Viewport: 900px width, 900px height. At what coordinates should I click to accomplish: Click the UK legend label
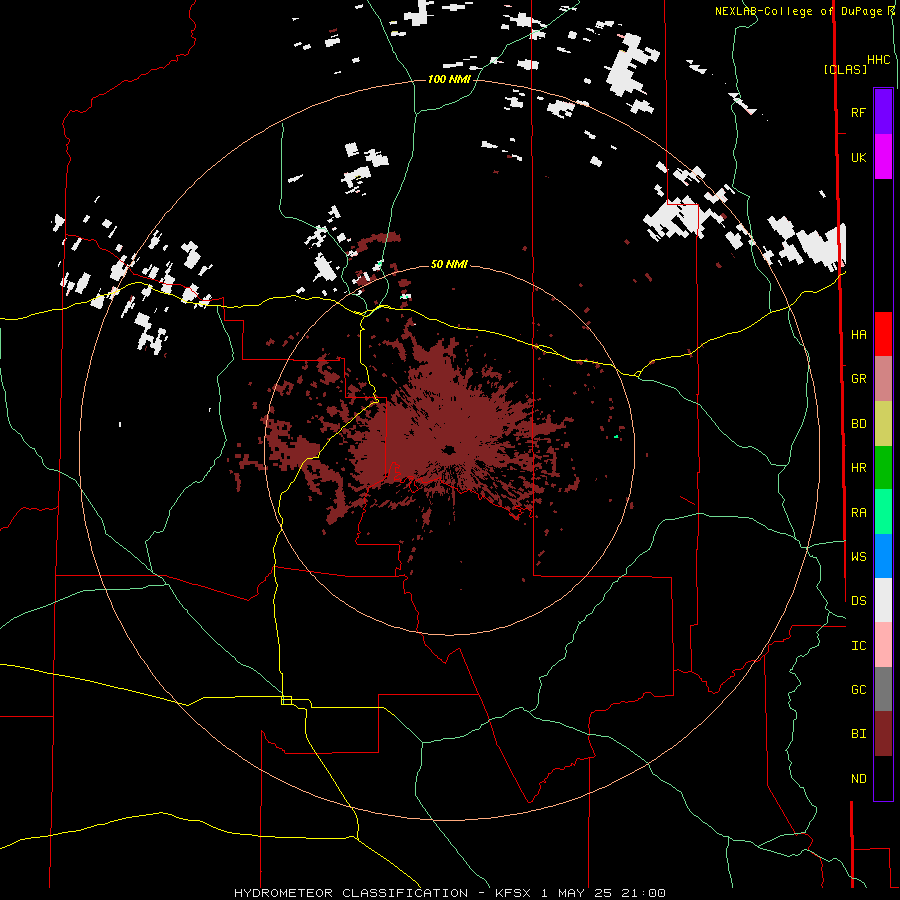(x=858, y=157)
